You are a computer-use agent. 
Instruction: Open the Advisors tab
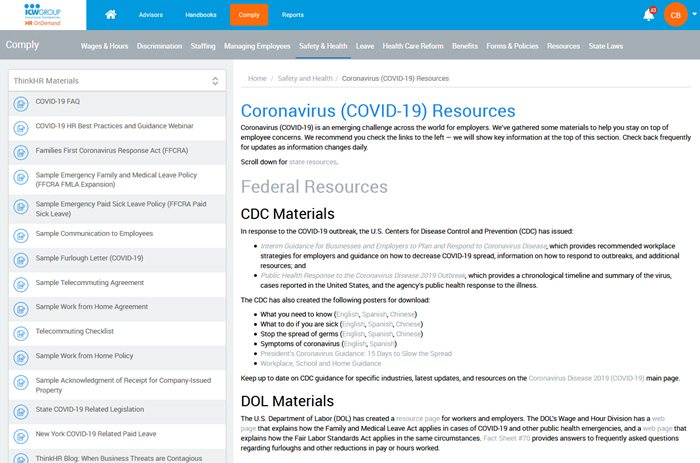point(151,15)
